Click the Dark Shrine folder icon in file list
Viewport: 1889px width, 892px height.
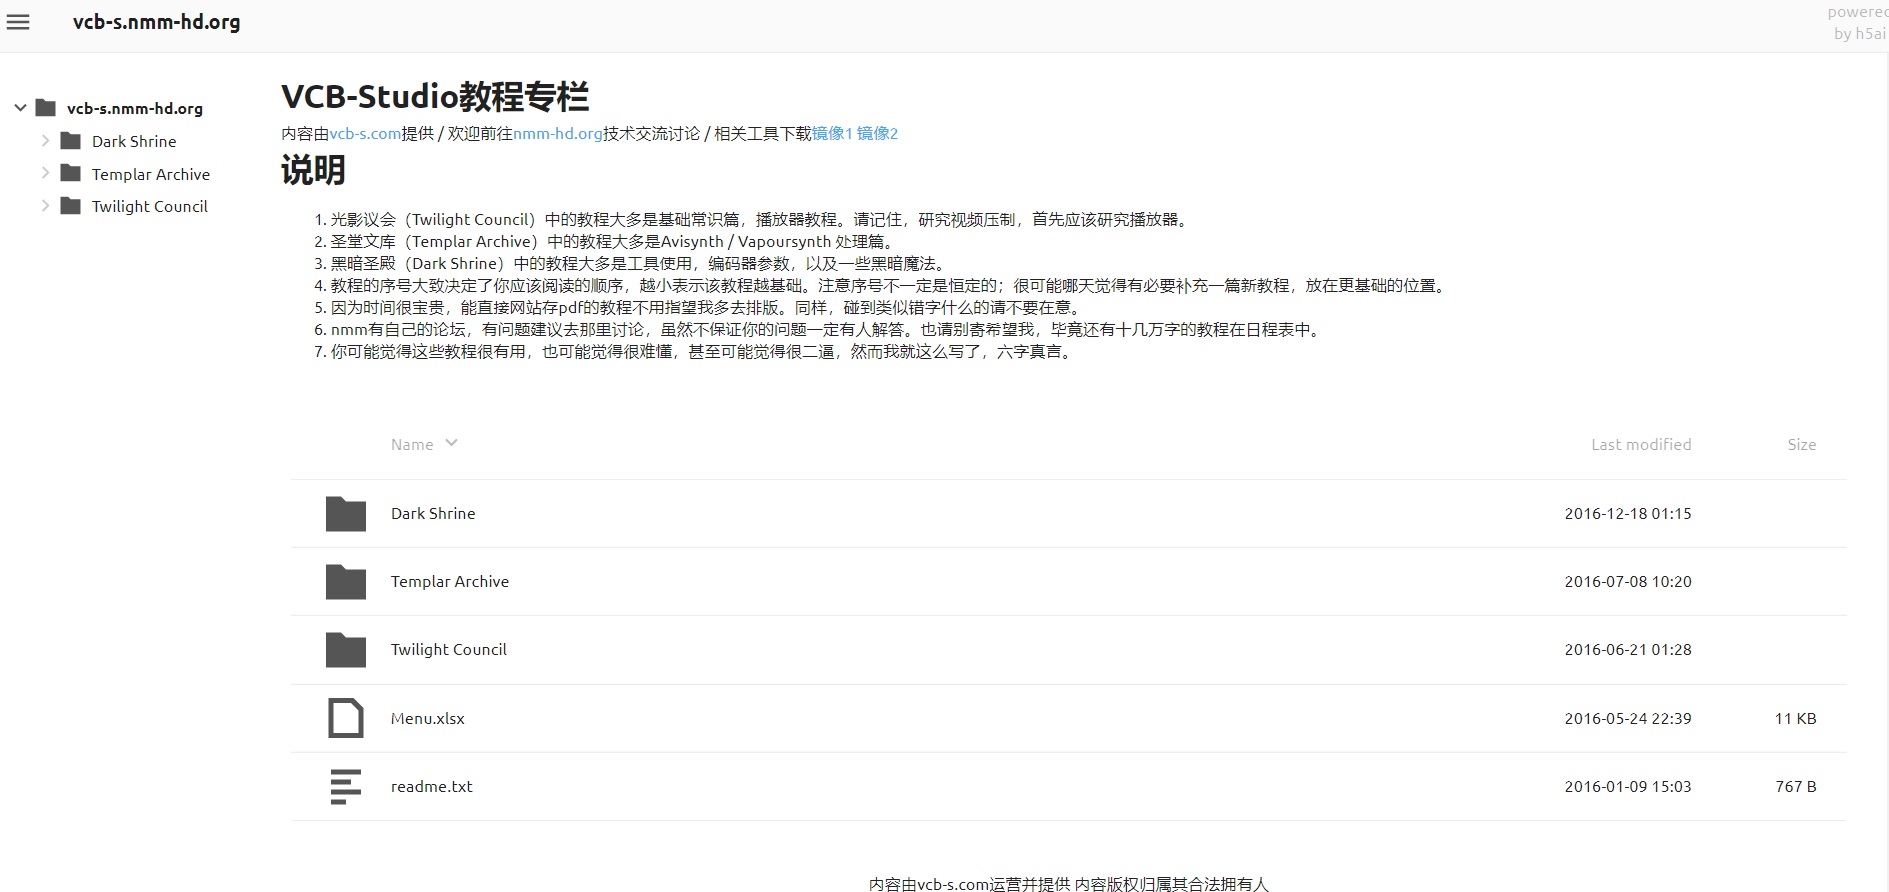click(346, 514)
